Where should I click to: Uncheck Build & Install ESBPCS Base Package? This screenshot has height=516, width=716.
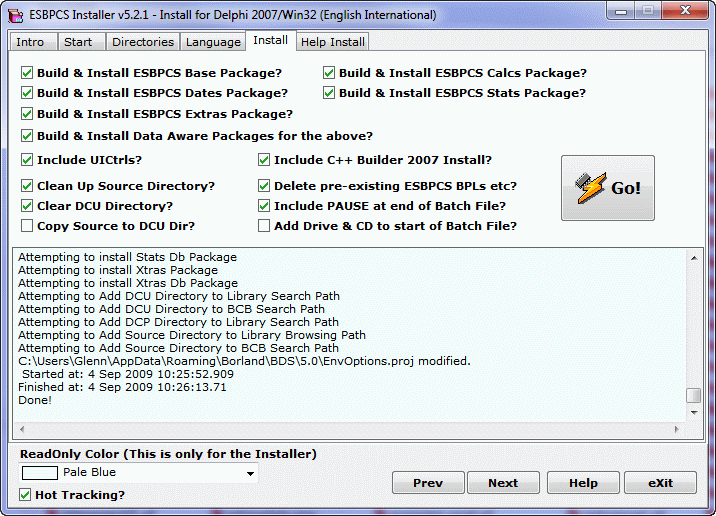point(27,73)
